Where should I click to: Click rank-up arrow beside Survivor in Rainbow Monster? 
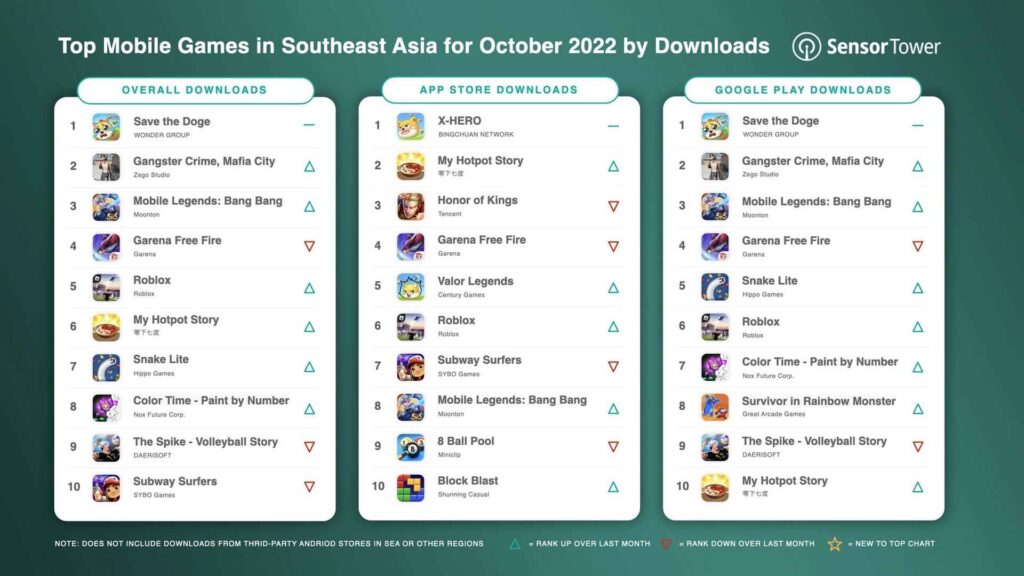coord(918,409)
